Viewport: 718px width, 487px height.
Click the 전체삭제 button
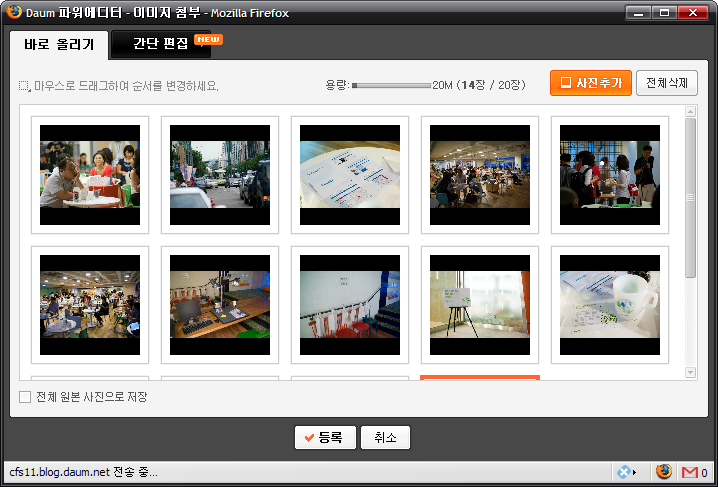click(667, 83)
